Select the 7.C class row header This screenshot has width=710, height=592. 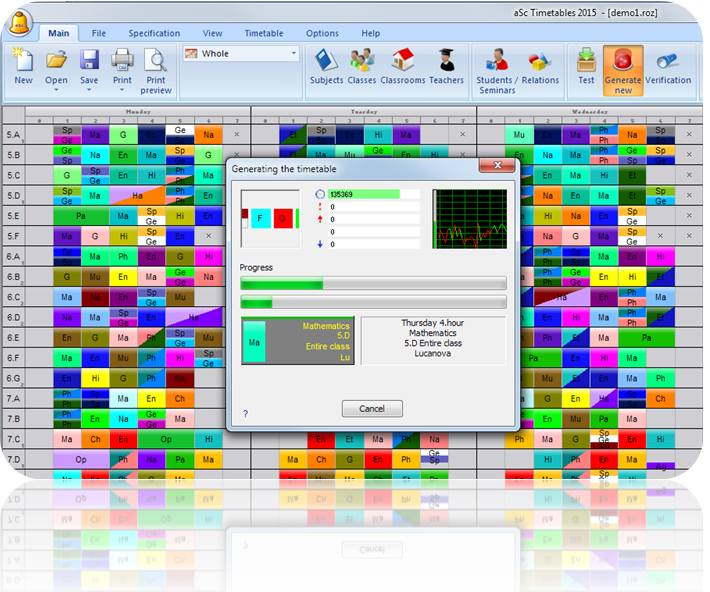[x=14, y=439]
